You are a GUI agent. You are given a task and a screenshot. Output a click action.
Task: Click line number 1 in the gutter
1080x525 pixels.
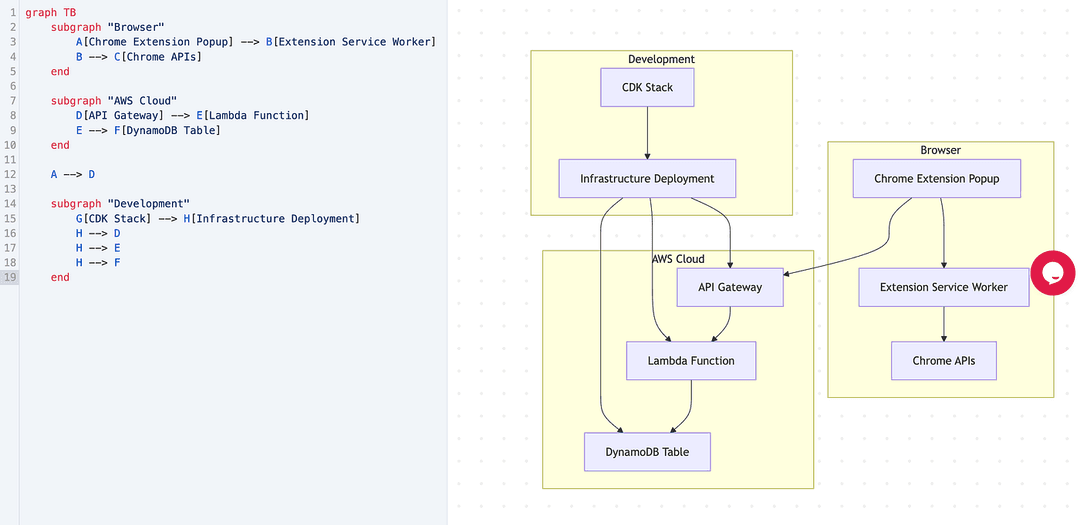tap(14, 12)
